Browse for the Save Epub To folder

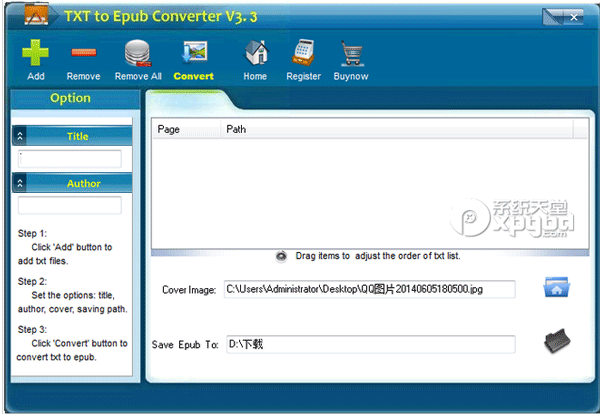point(556,343)
